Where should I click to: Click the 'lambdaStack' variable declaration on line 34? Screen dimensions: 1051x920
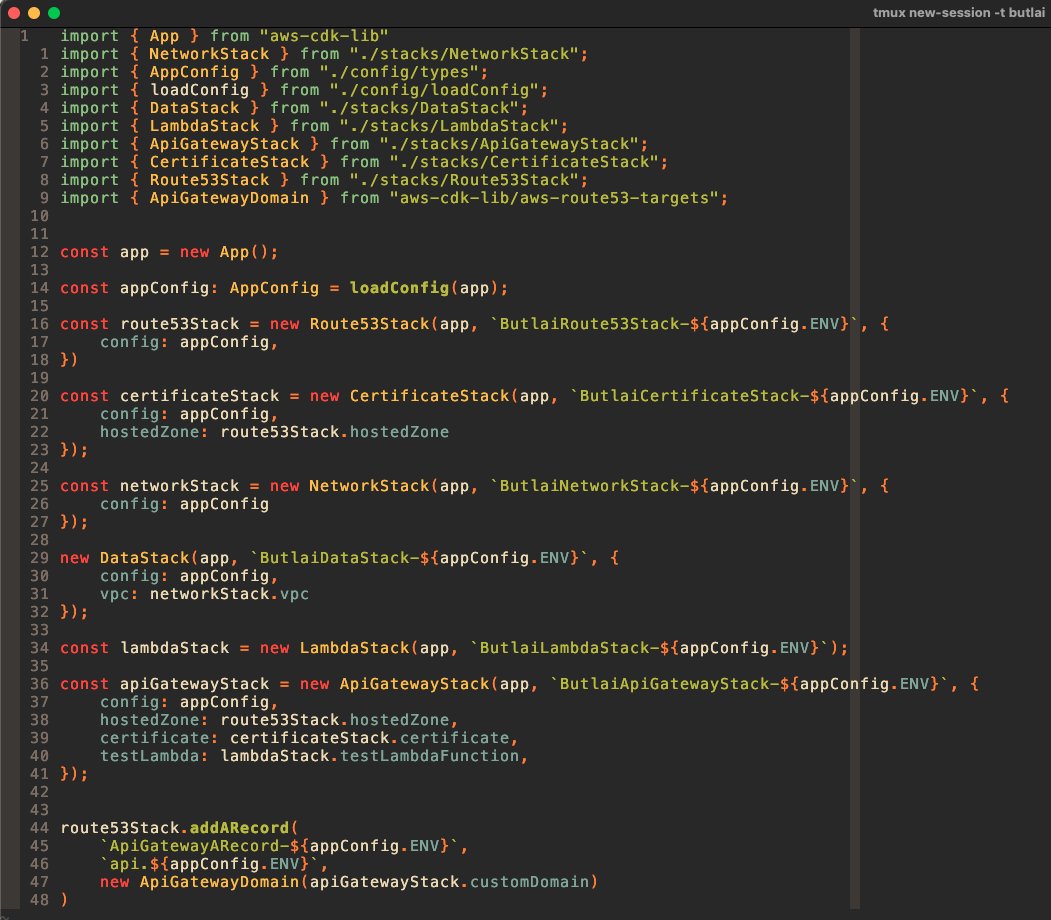point(174,649)
